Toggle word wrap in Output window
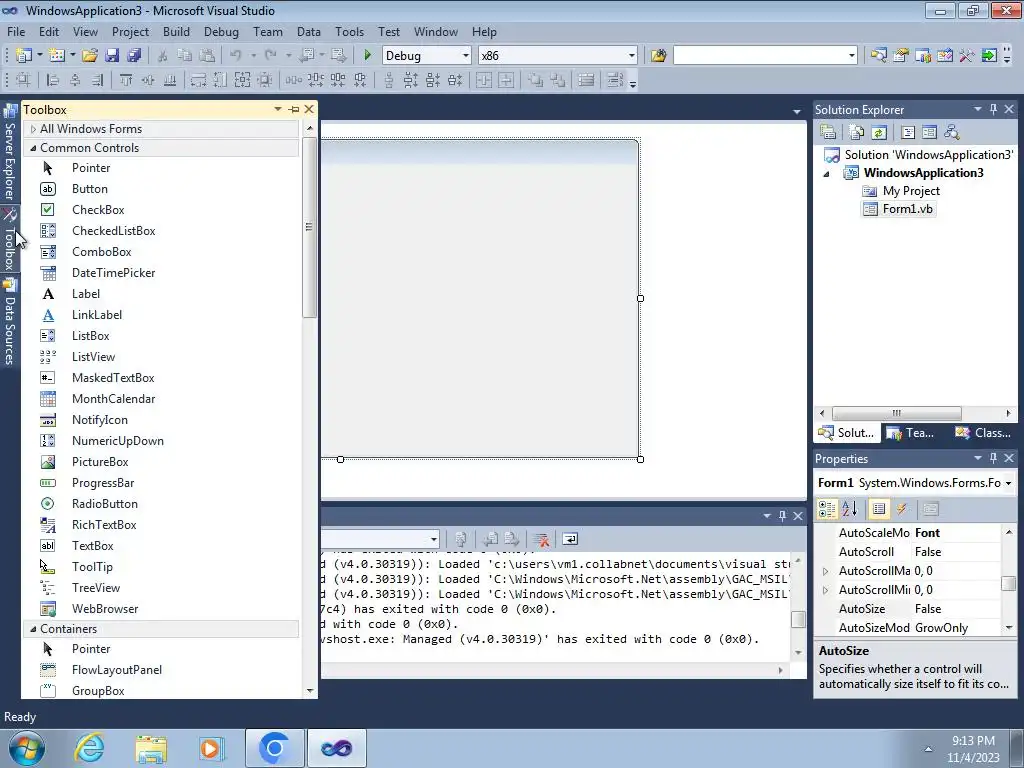 [570, 539]
